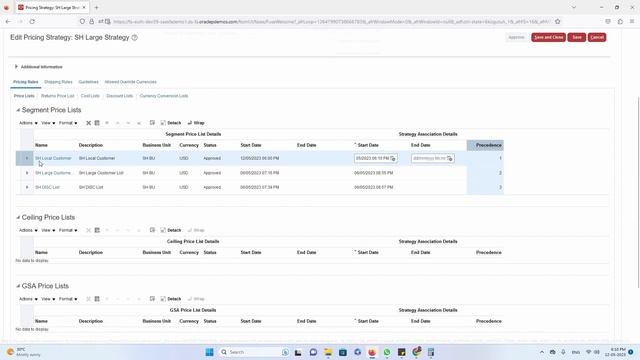Viewport: 640px width, 360px height.
Task: Collapse the GSA Price Lists section
Action: point(18,286)
